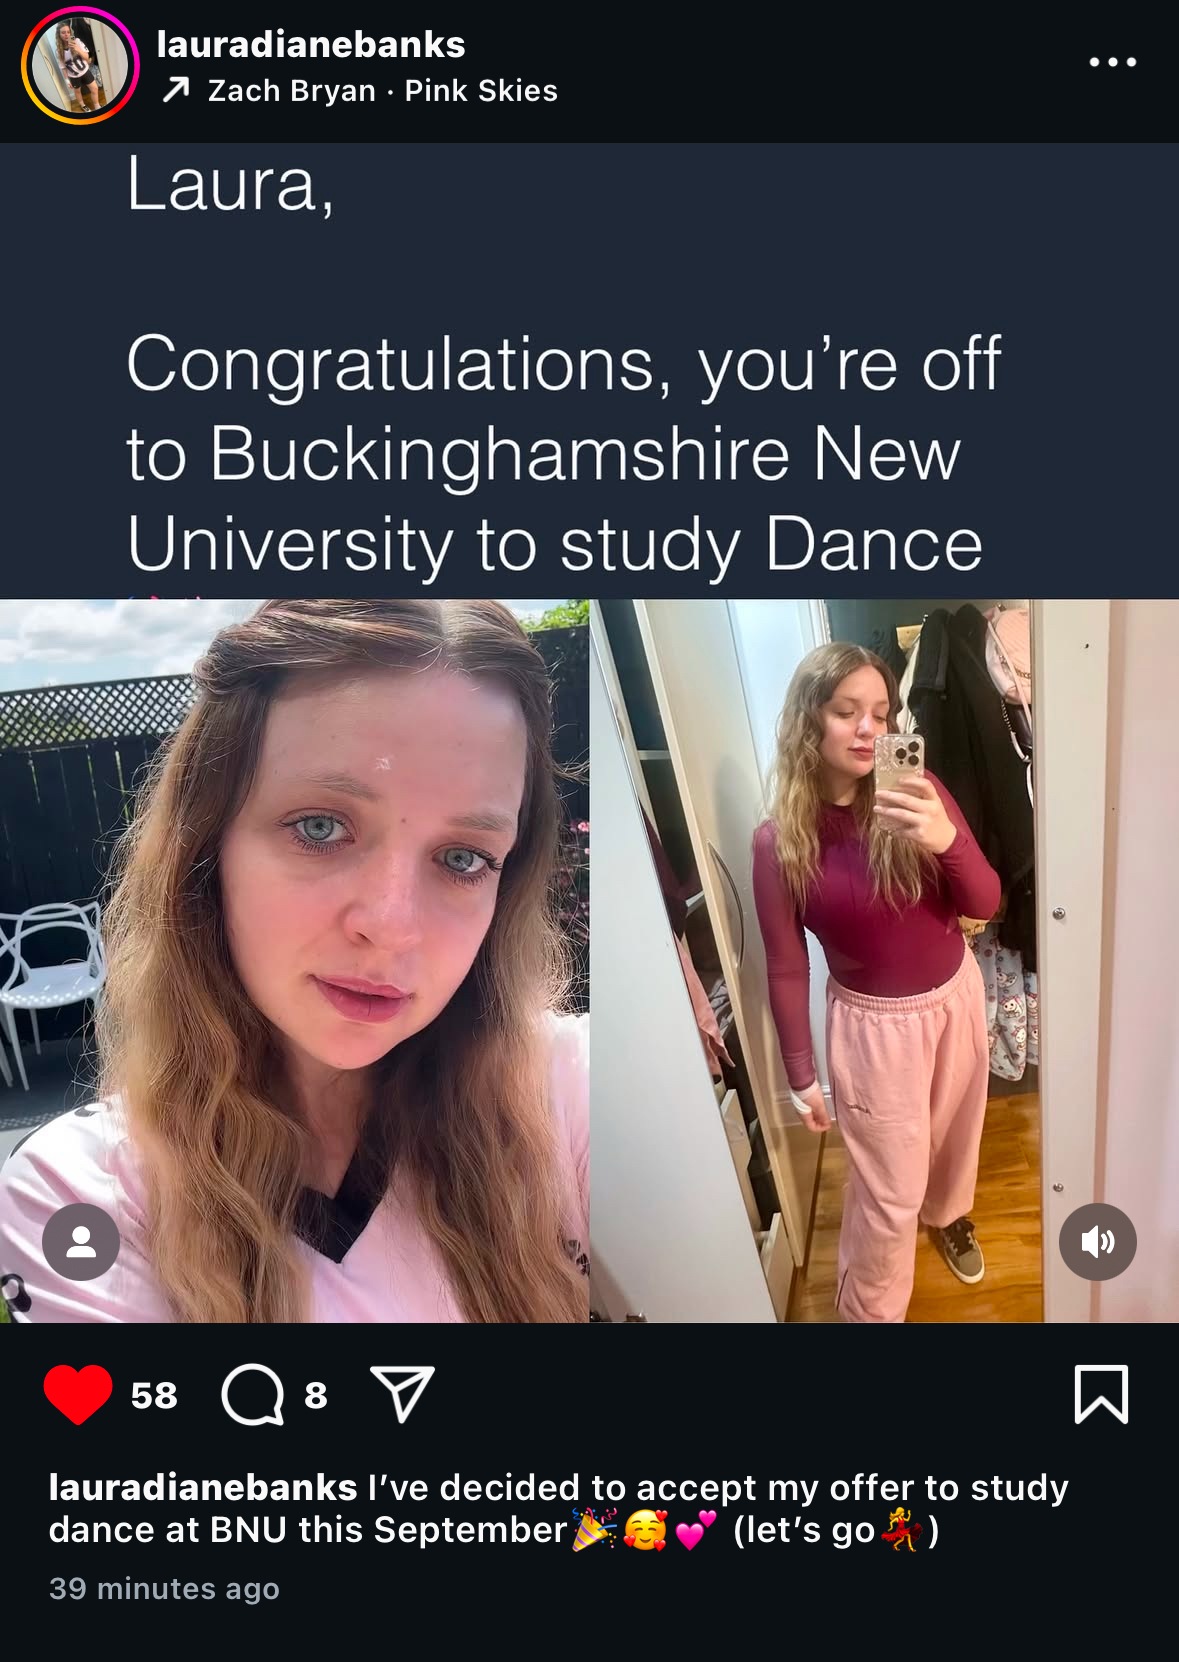Tap the dancer emoji in the caption

(901, 1530)
